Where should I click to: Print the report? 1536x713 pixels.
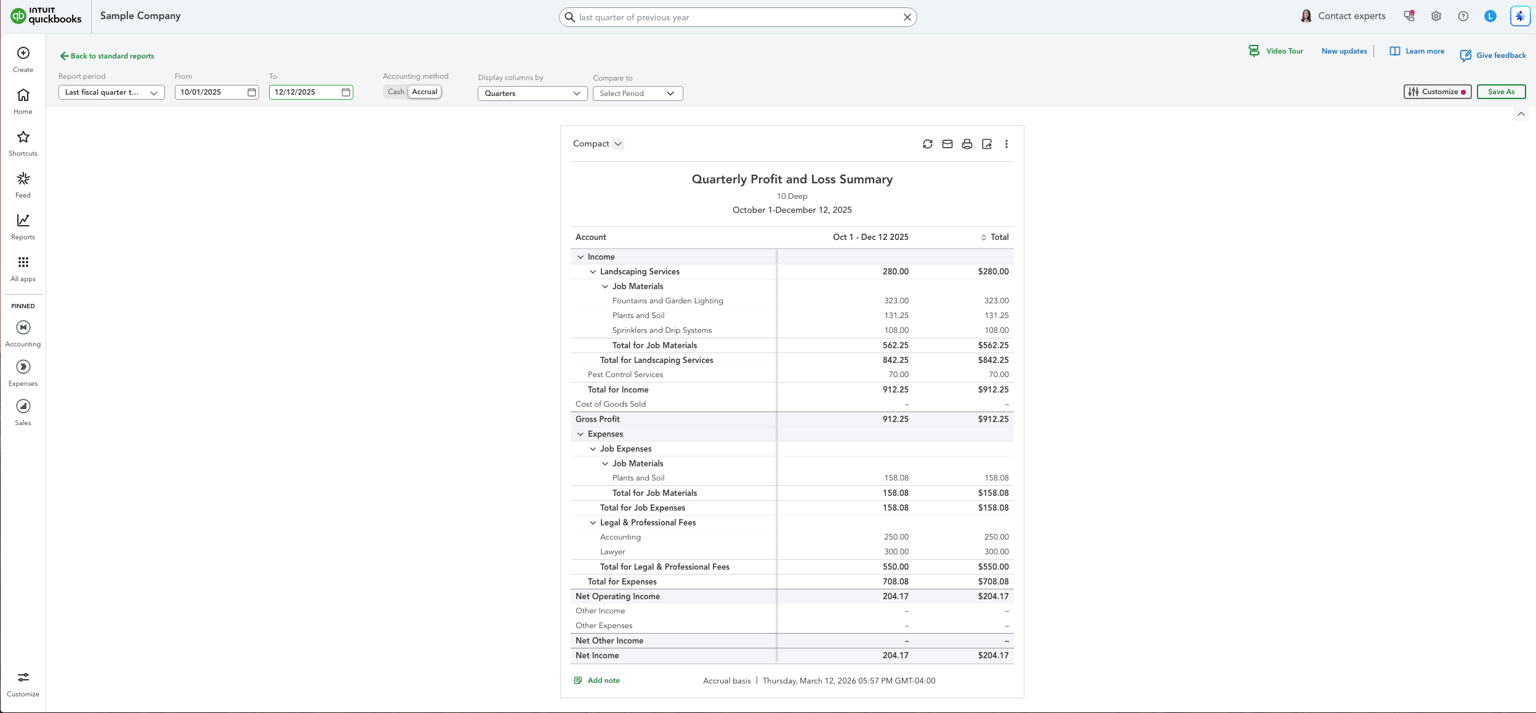click(x=967, y=144)
